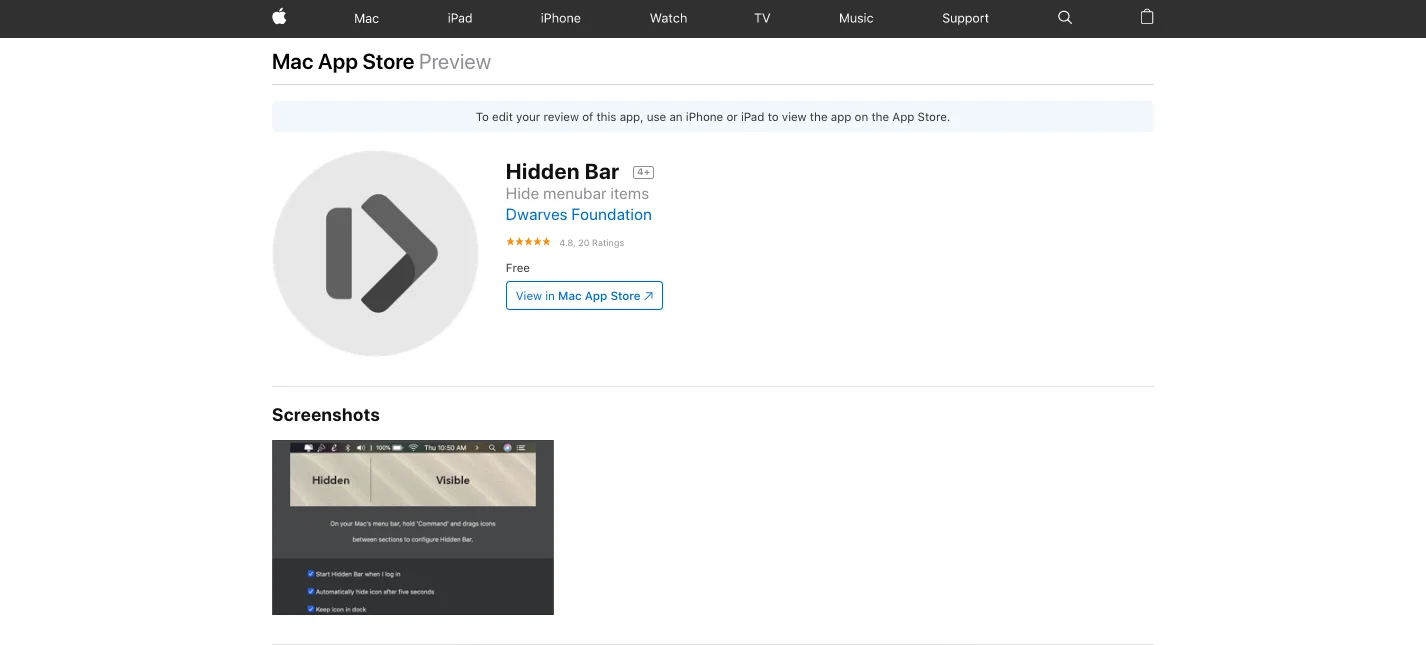Click the Screenshots section heading
1426x645 pixels.
coord(326,415)
